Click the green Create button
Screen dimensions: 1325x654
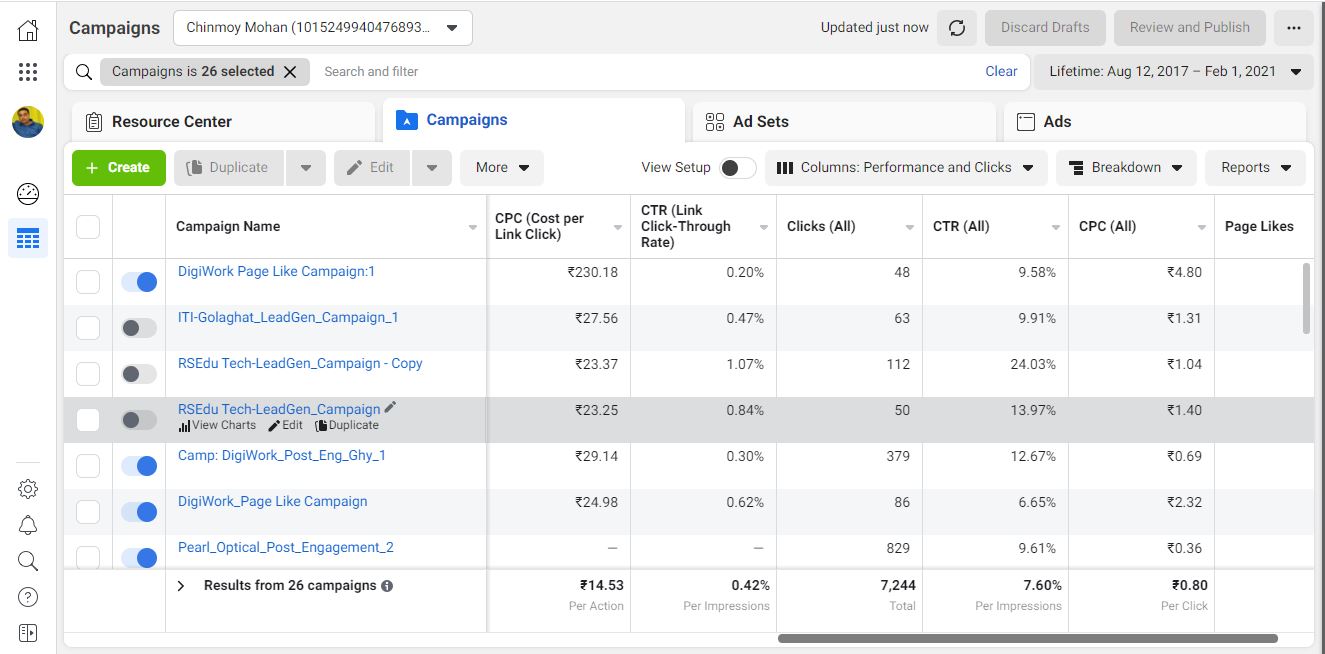[x=118, y=168]
